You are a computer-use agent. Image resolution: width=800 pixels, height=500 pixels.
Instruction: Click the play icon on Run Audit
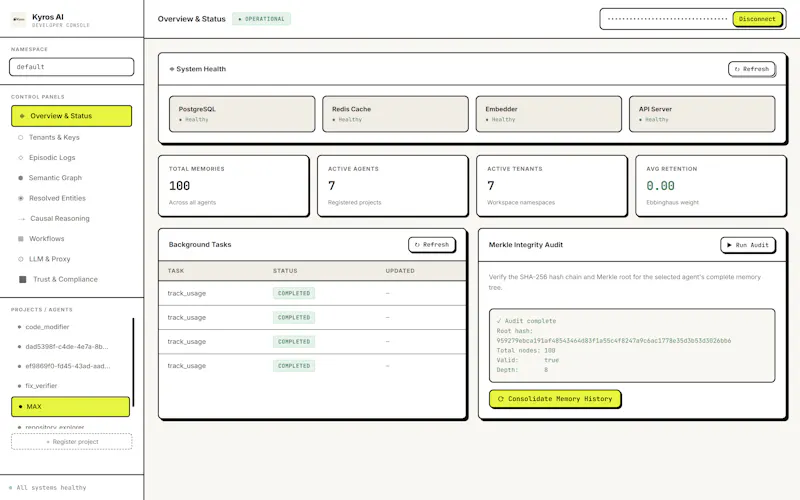click(x=729, y=245)
